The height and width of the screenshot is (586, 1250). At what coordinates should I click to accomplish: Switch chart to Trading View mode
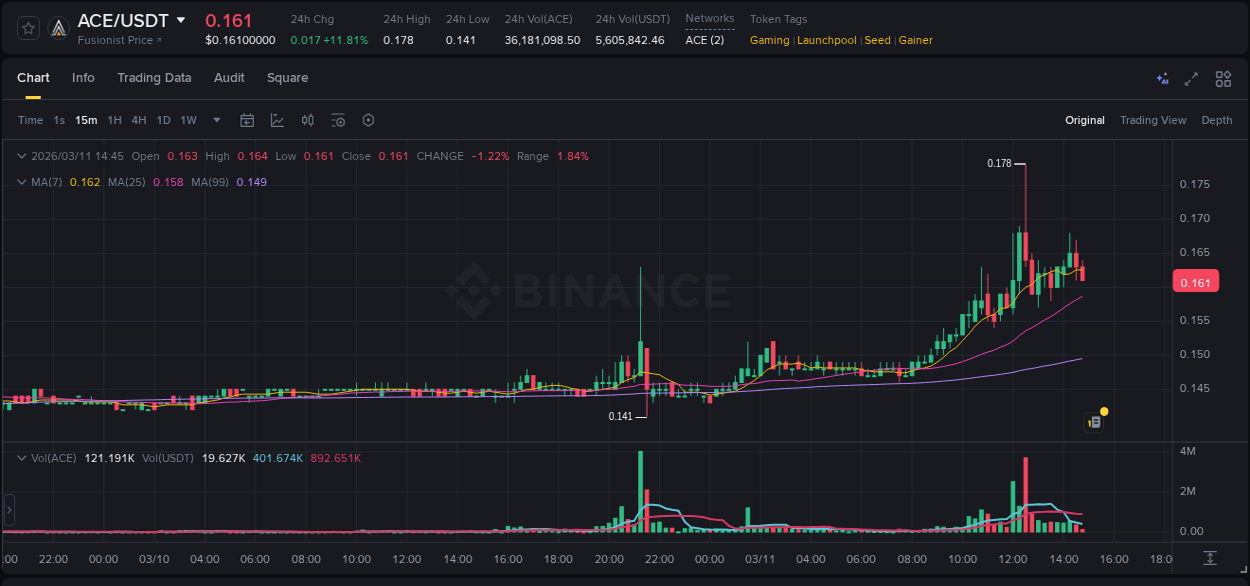(x=1153, y=120)
